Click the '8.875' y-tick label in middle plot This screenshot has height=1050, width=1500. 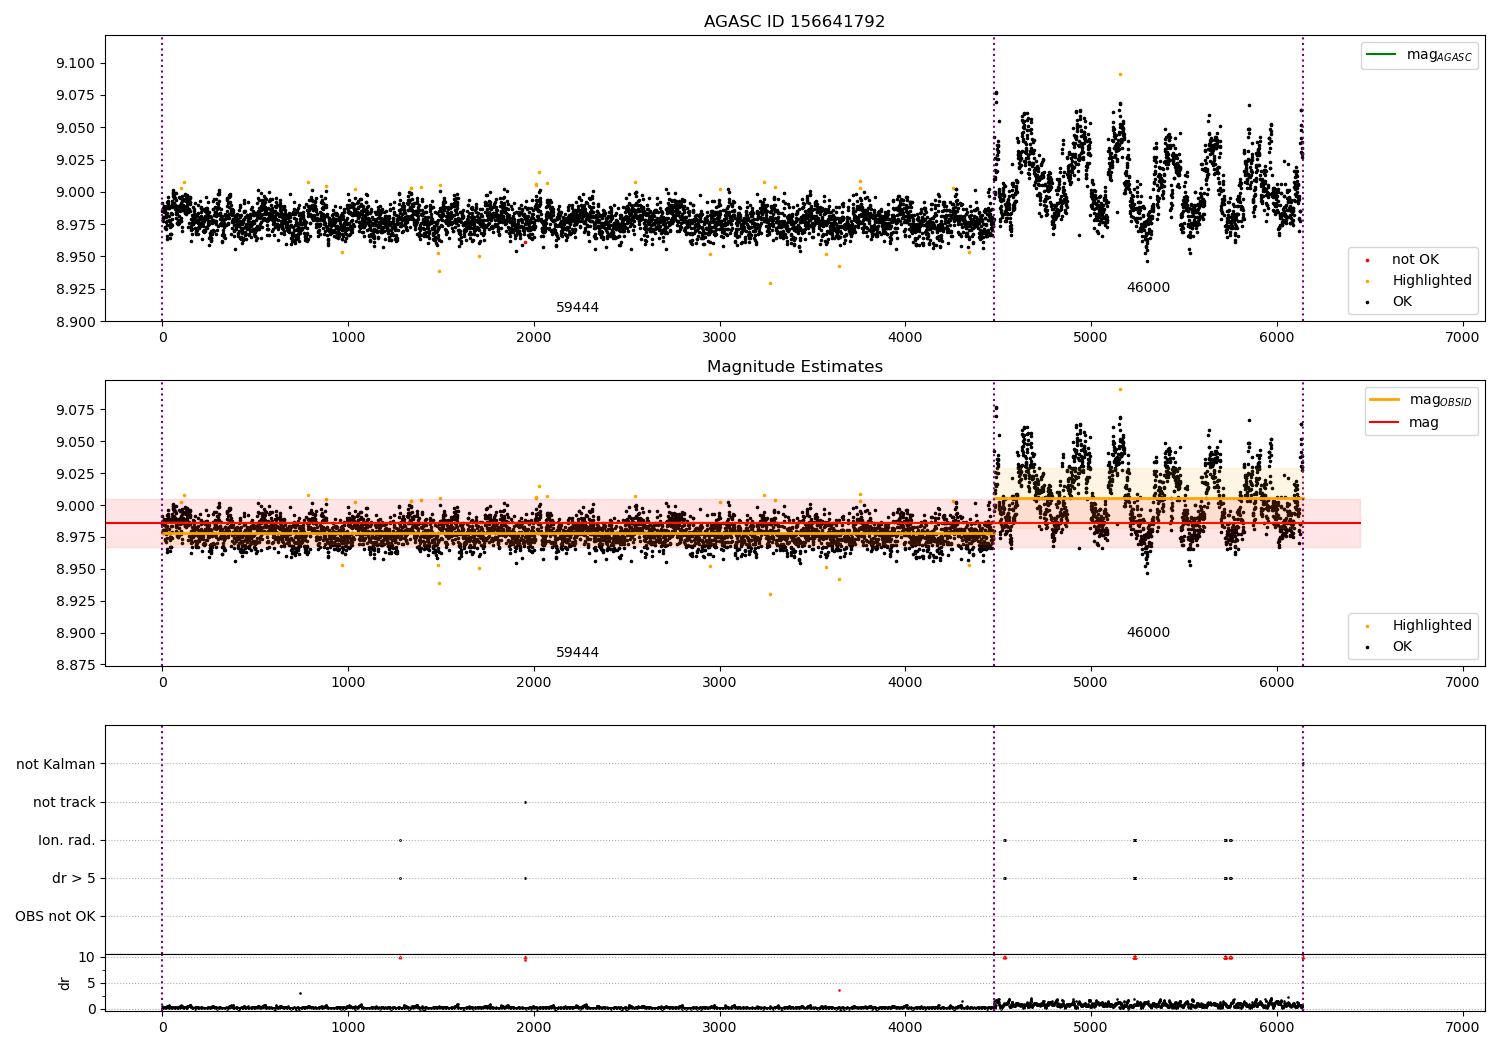pyautogui.click(x=76, y=665)
